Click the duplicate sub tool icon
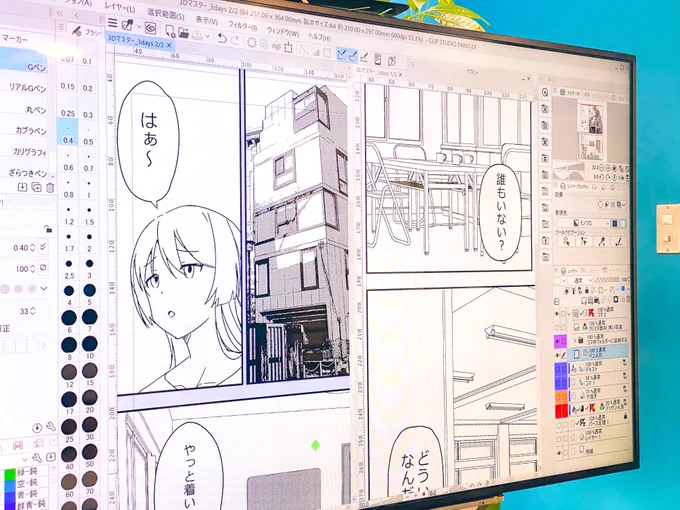 (x=36, y=187)
